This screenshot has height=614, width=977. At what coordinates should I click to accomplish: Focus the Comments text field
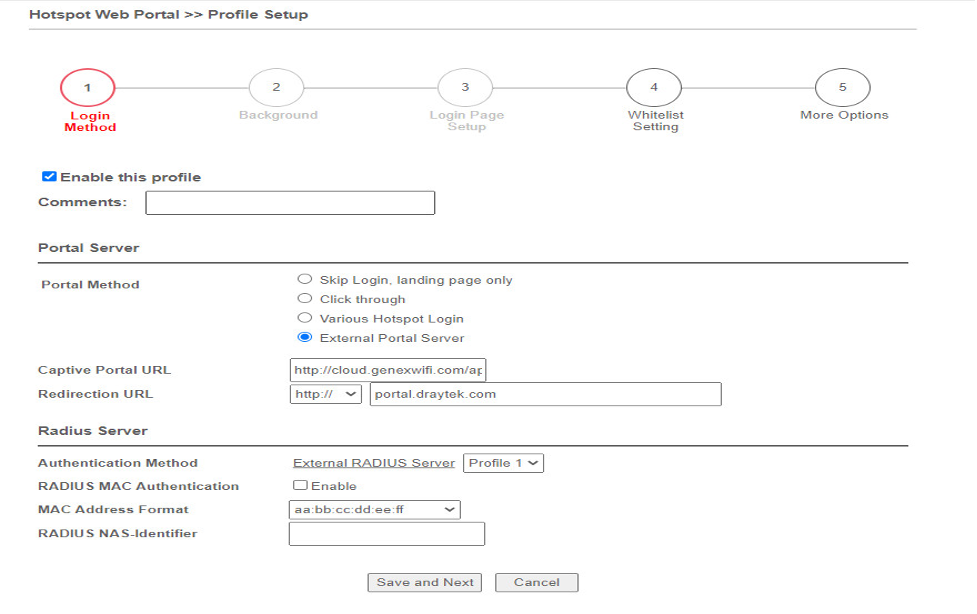point(290,203)
